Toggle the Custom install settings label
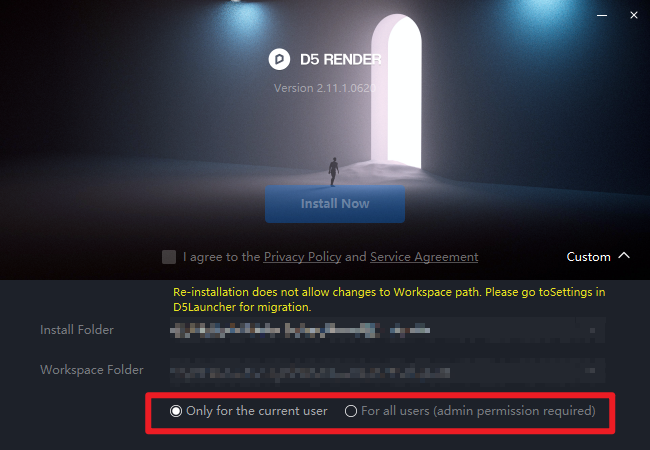The image size is (650, 450). (x=588, y=257)
